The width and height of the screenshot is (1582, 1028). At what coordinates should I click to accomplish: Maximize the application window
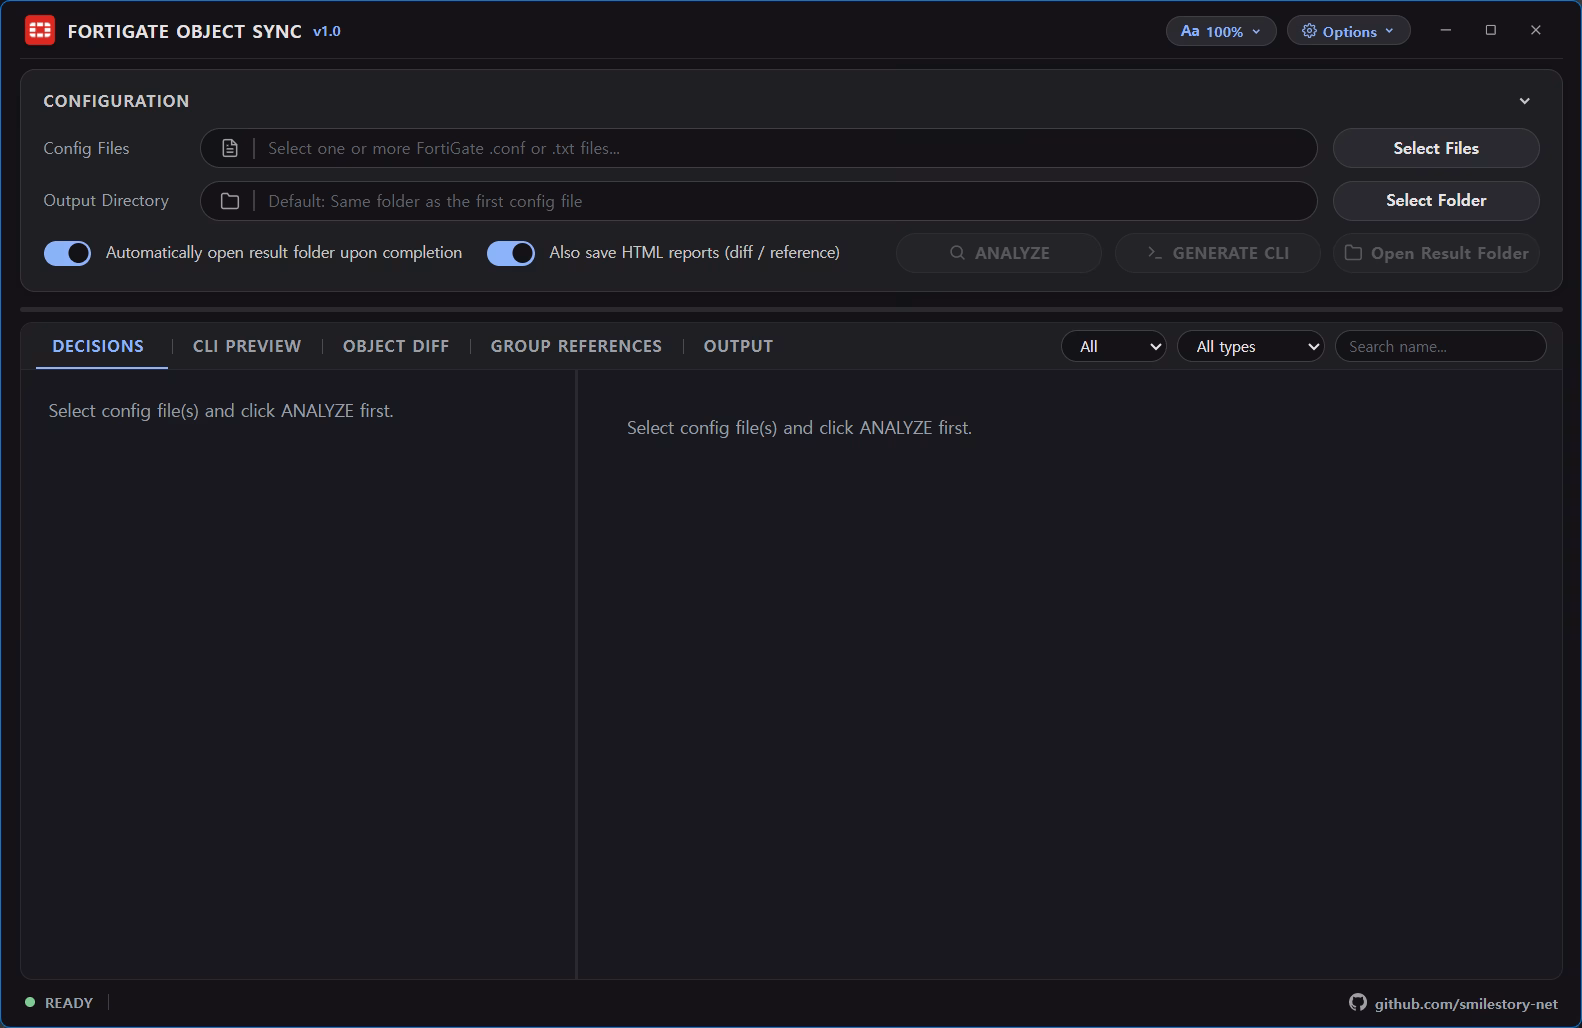pyautogui.click(x=1491, y=30)
